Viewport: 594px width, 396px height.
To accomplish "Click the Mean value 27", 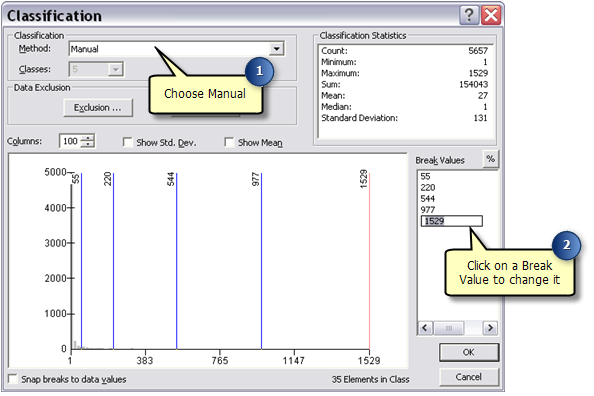I will coord(483,95).
